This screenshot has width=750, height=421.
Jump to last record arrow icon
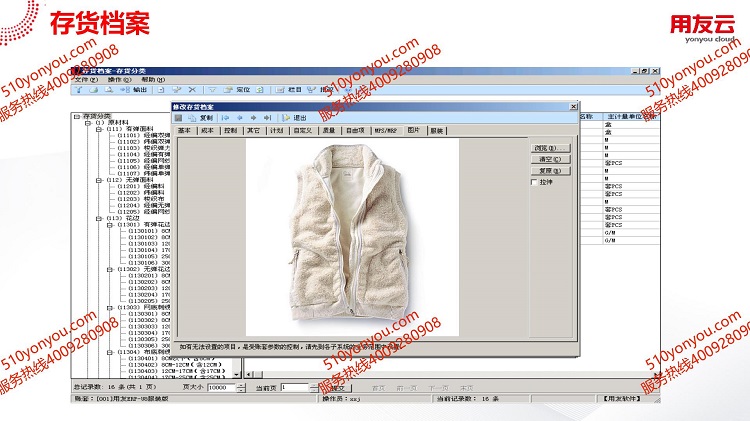pos(267,117)
